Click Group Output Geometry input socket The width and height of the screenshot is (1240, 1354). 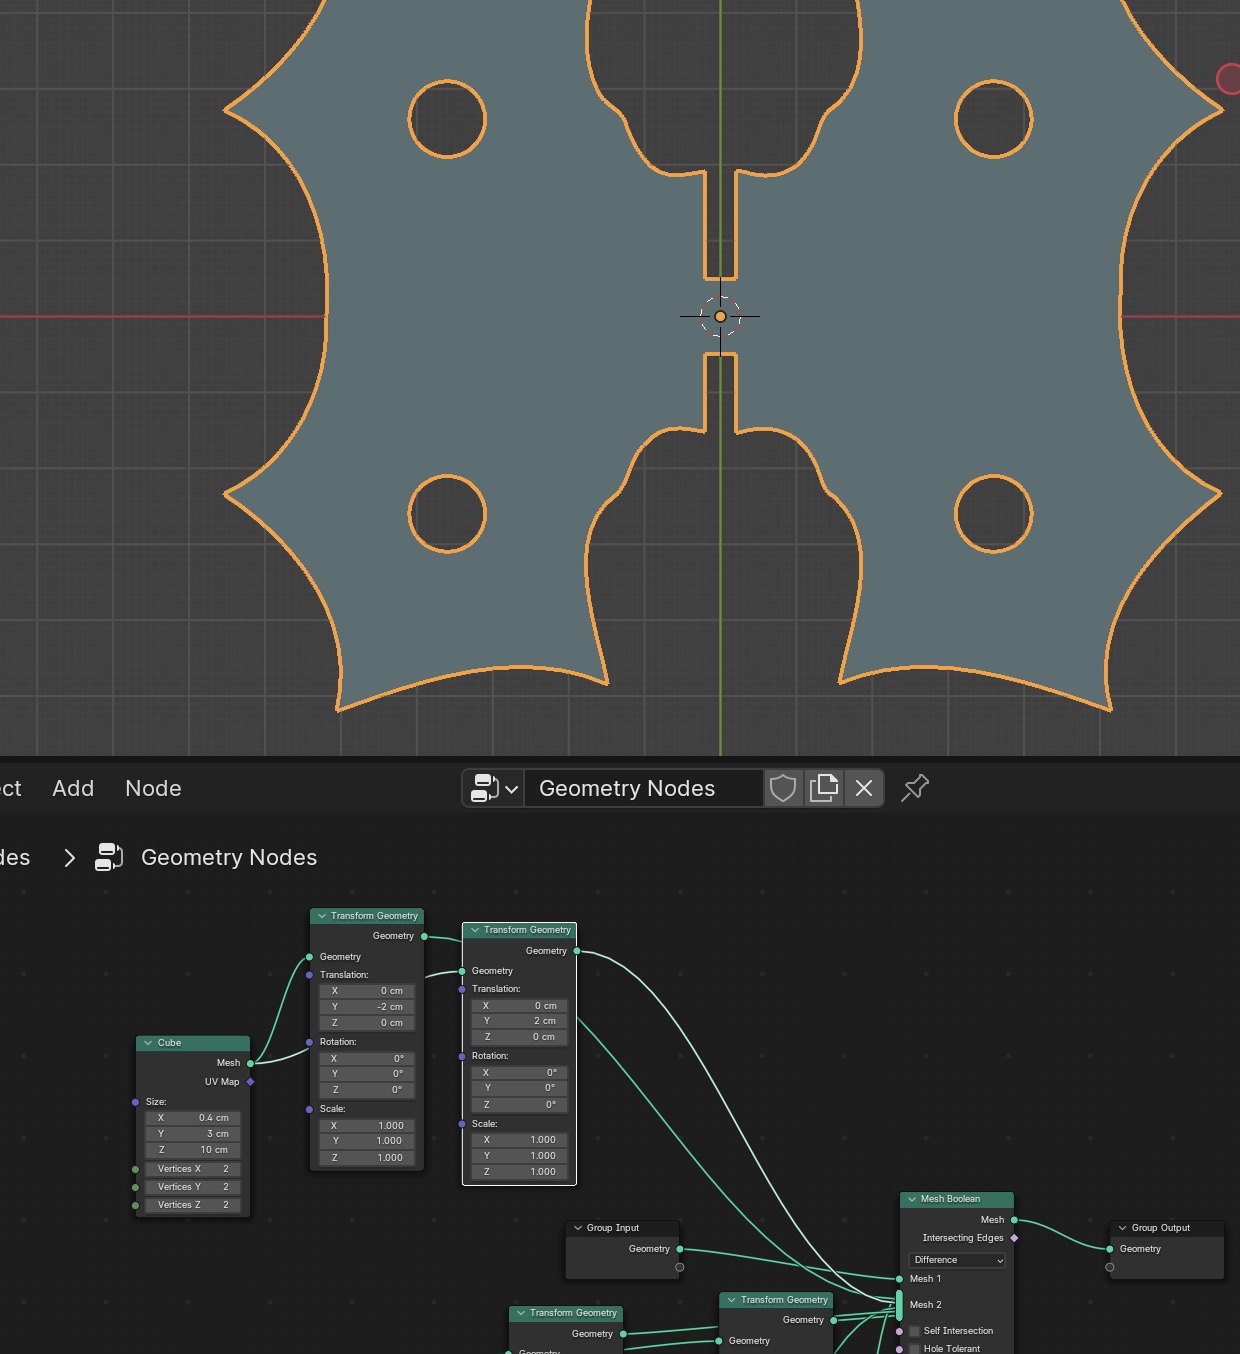click(x=1110, y=1249)
